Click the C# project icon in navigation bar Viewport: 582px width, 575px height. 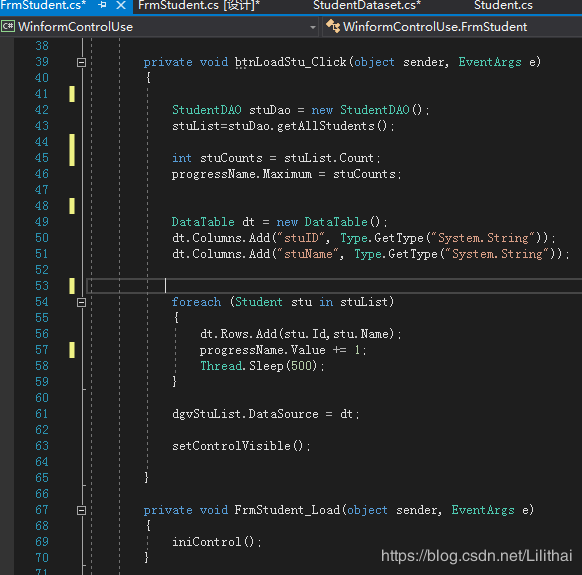pyautogui.click(x=8, y=26)
